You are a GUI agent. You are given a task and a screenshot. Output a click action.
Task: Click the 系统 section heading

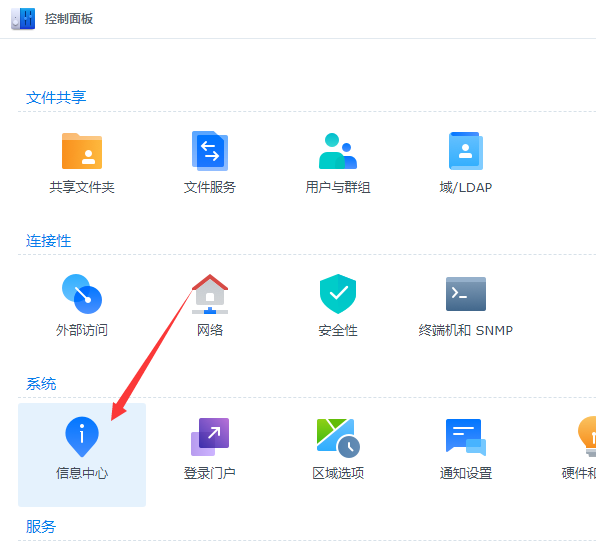(41, 384)
